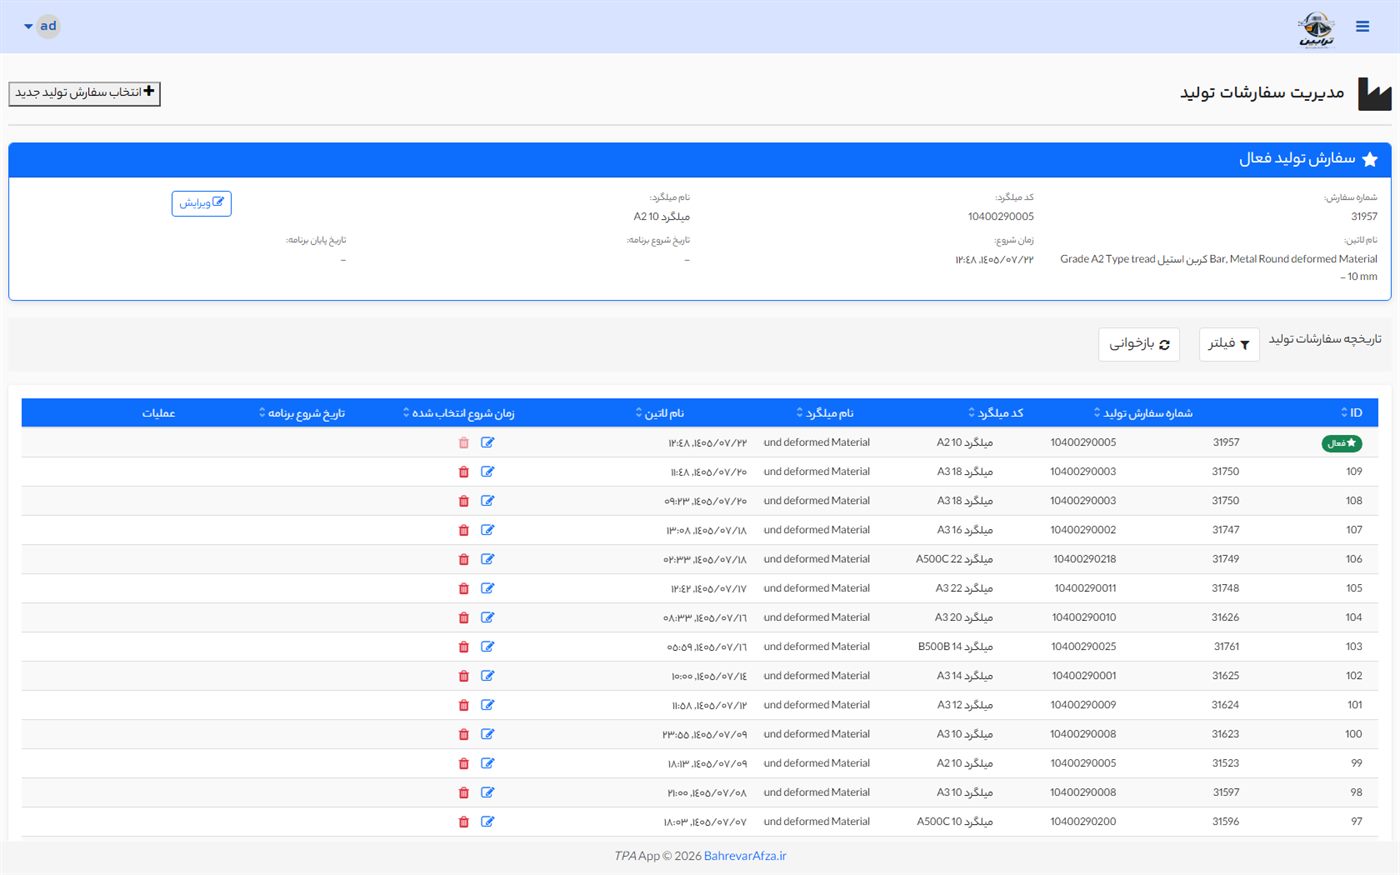Screen dimensions: 1400x875
Task: Delete row with ID 105
Action: point(464,588)
